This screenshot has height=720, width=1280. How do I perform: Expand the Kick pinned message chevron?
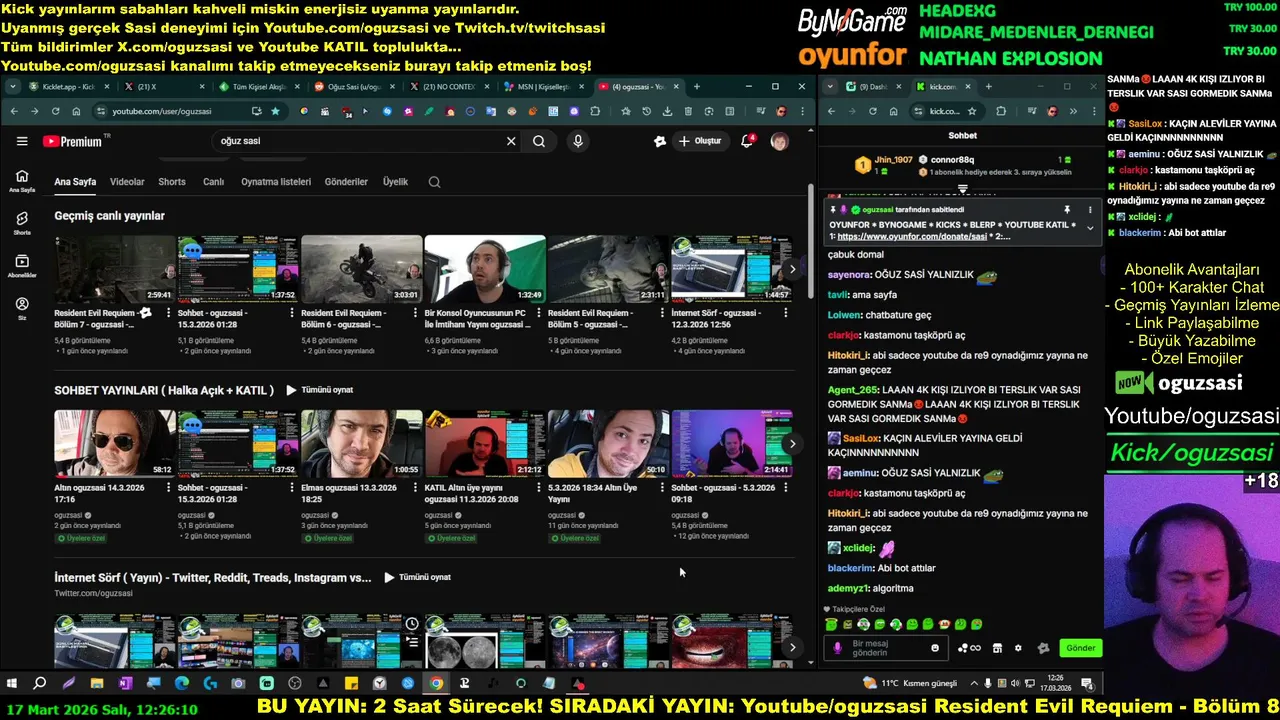point(1090,229)
